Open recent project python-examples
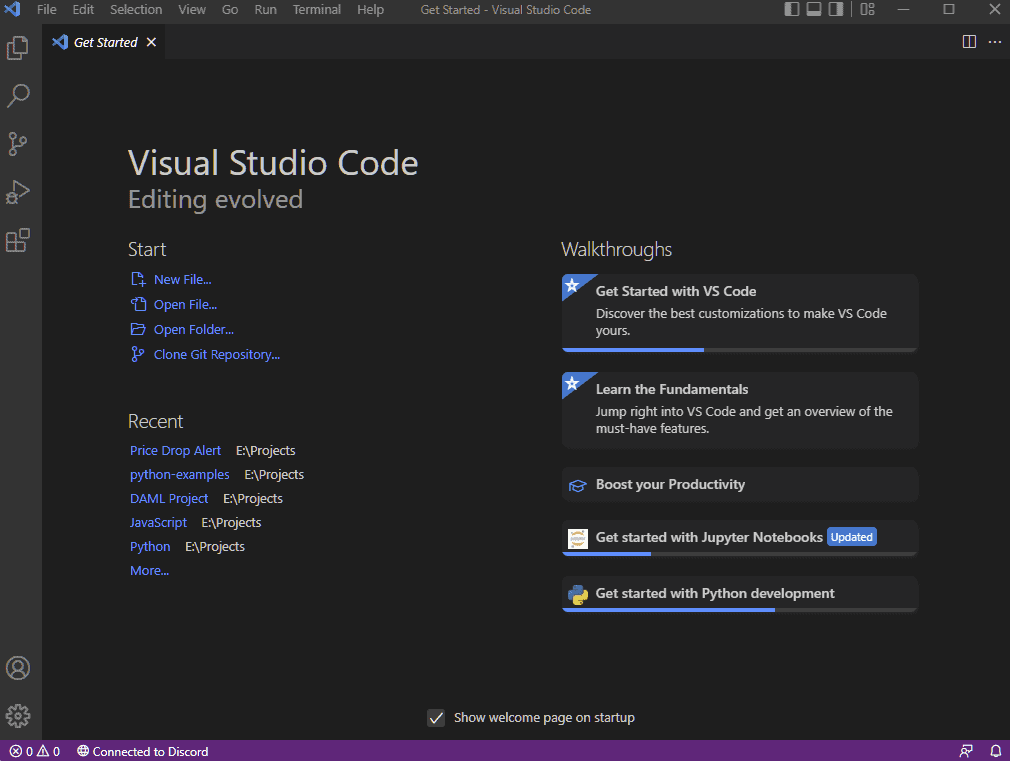The image size is (1010, 761). (180, 474)
